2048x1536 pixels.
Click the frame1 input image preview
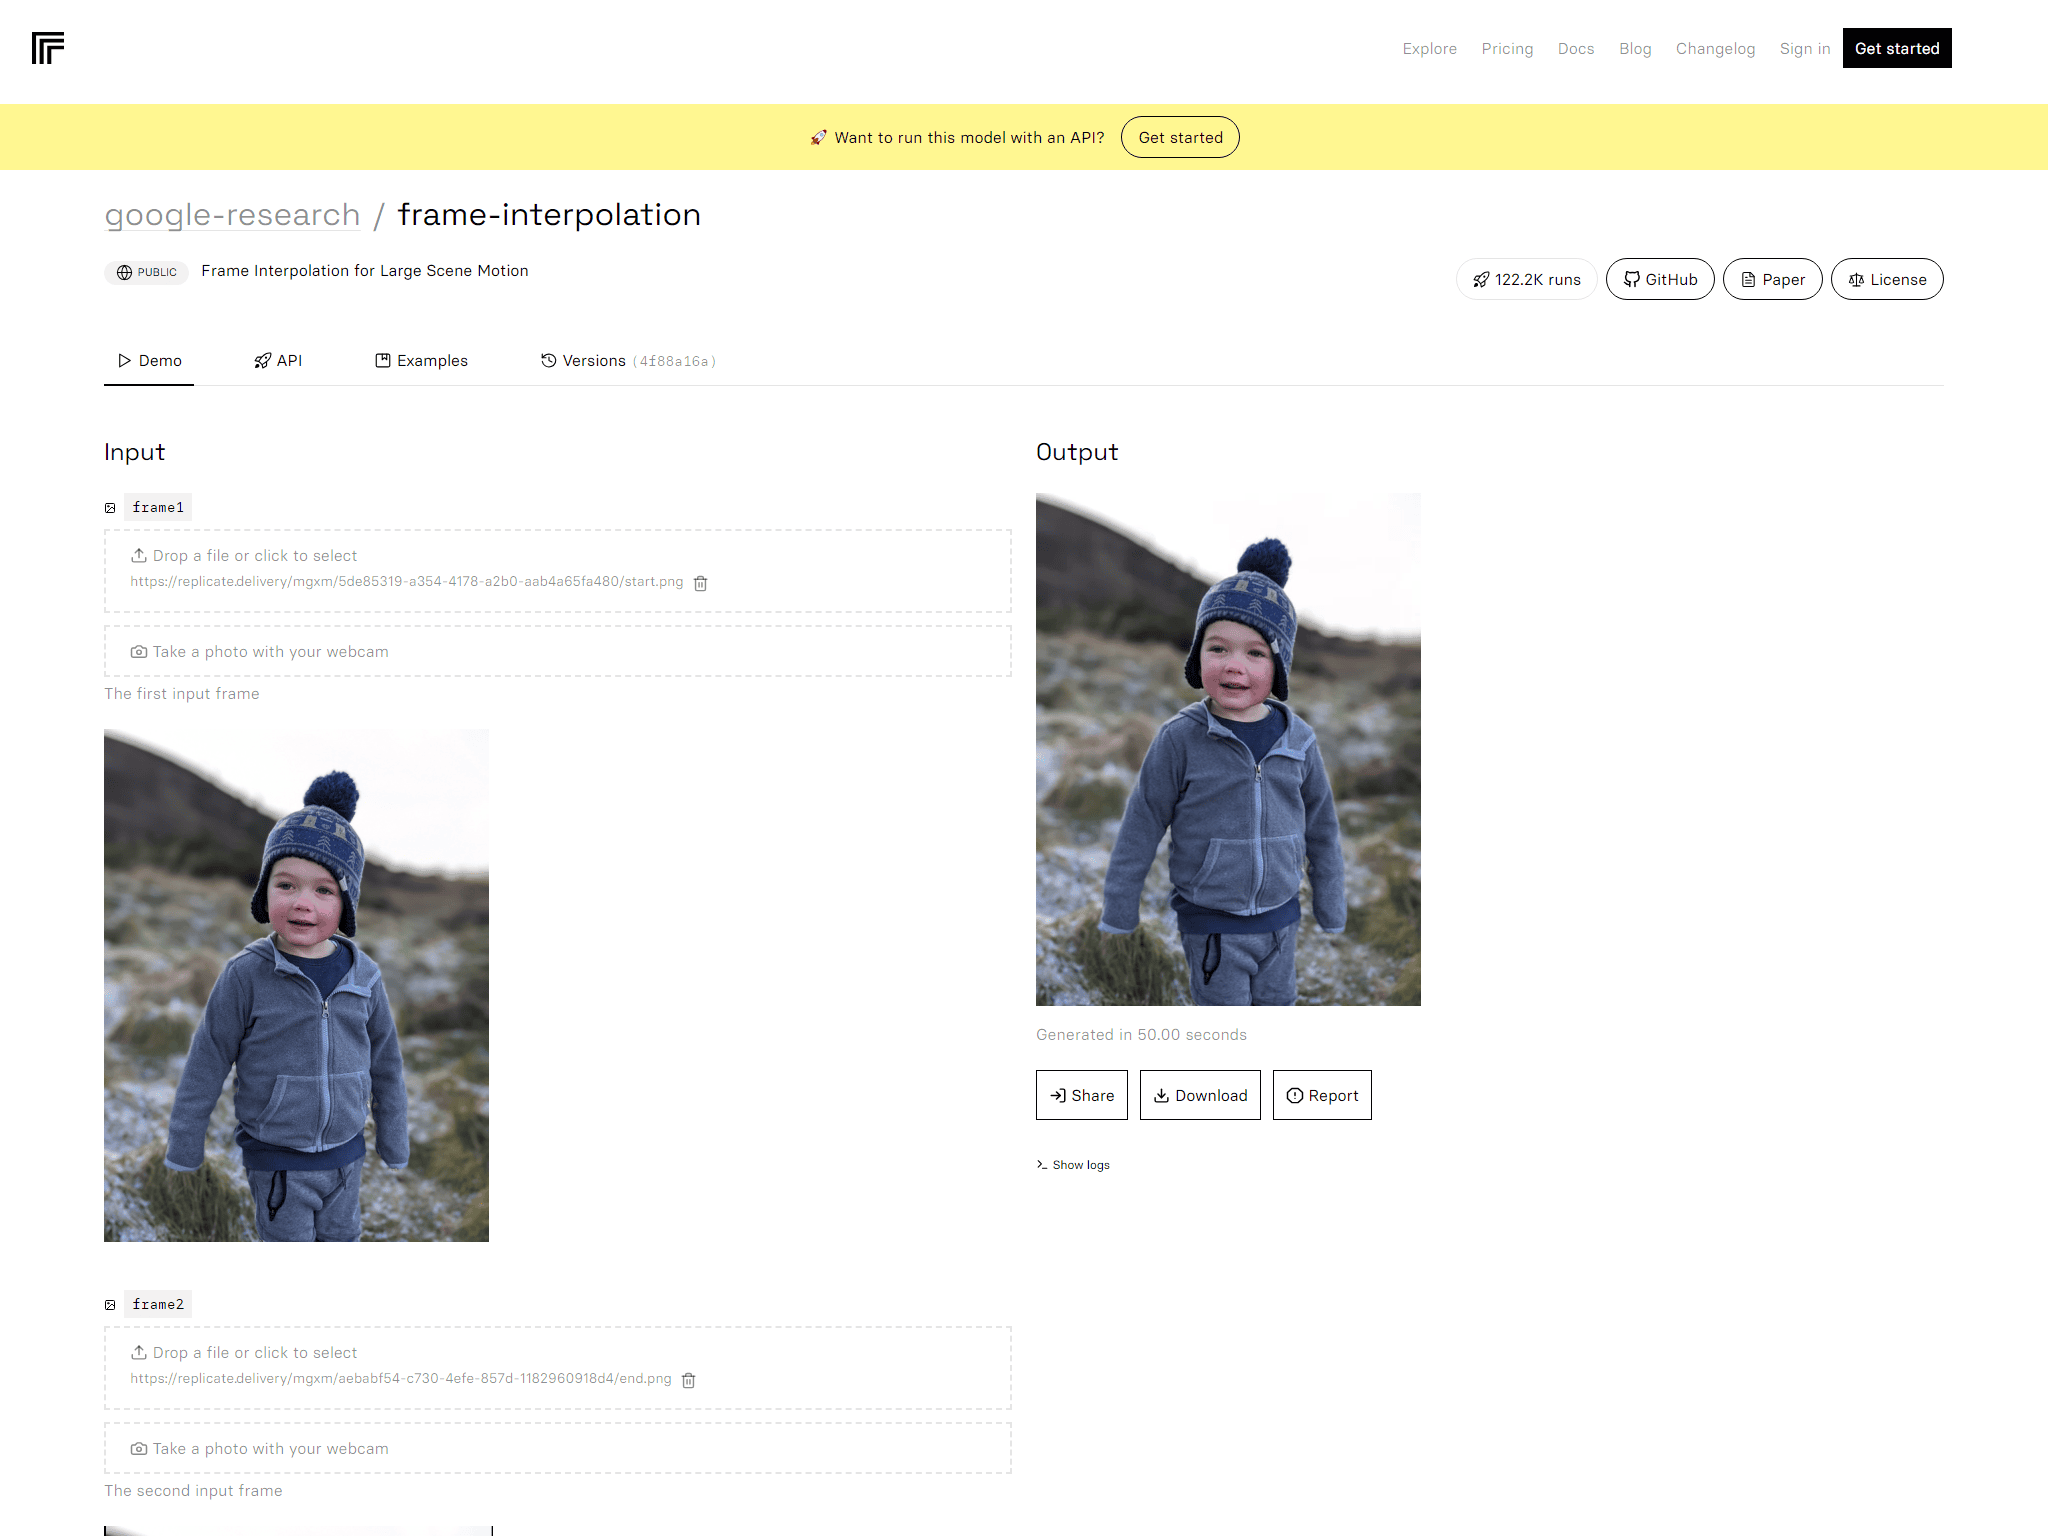click(x=296, y=986)
